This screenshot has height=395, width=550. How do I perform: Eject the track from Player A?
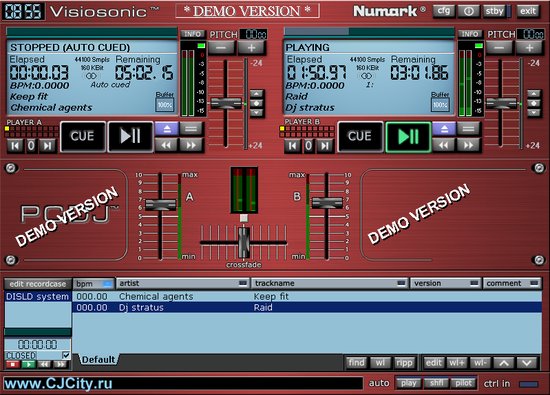pyautogui.click(x=167, y=129)
